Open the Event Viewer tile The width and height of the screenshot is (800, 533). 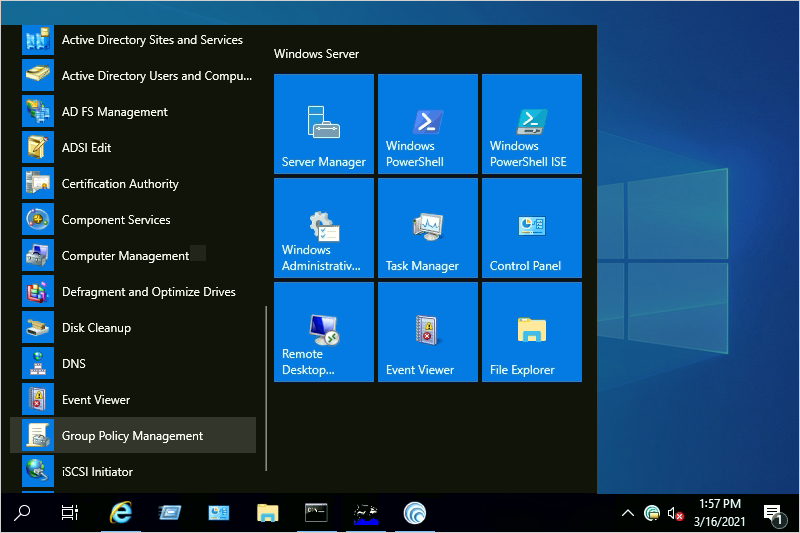point(427,332)
